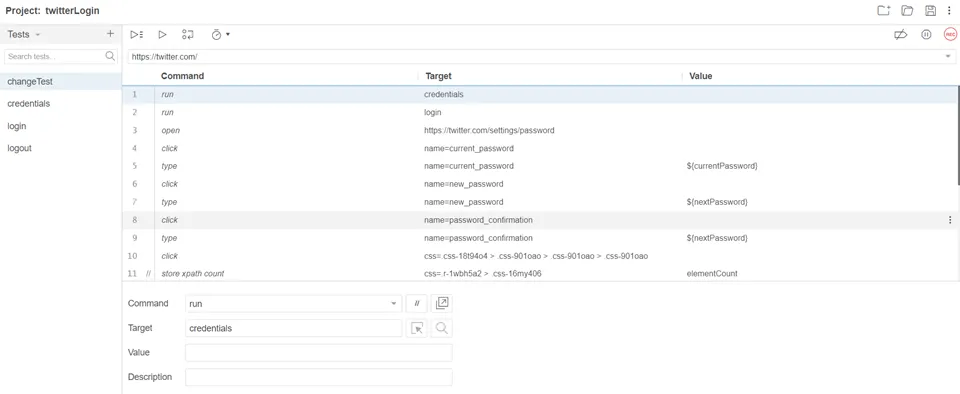Open the logout test

[20, 148]
